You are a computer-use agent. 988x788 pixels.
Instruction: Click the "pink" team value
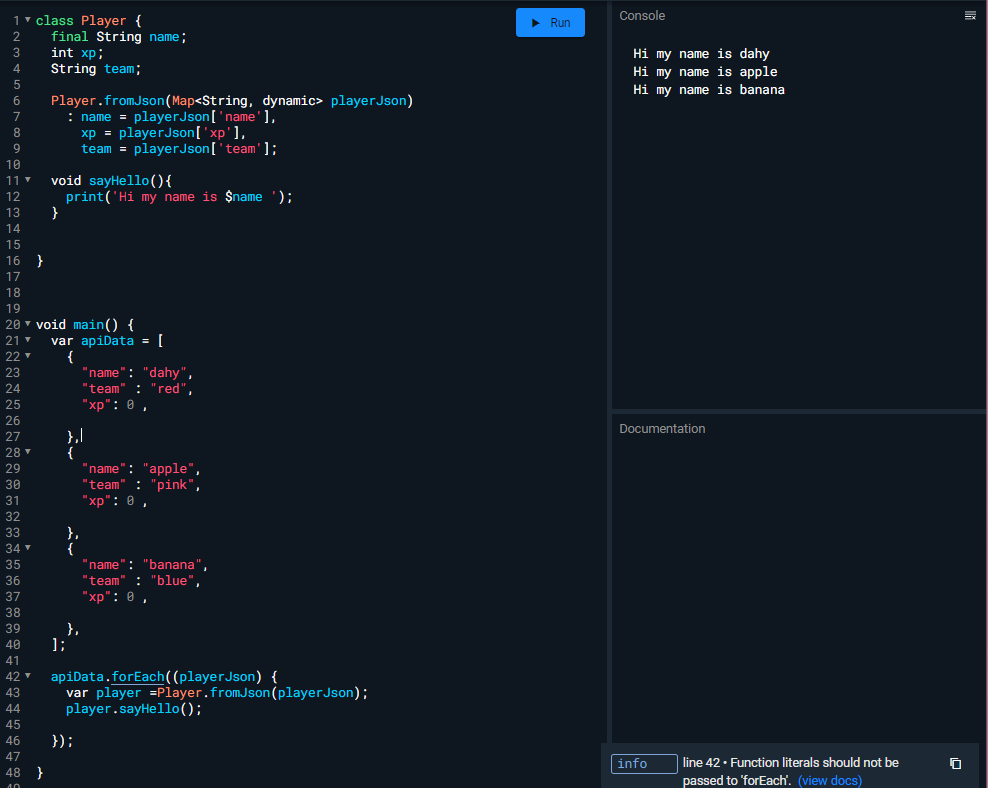coord(172,485)
